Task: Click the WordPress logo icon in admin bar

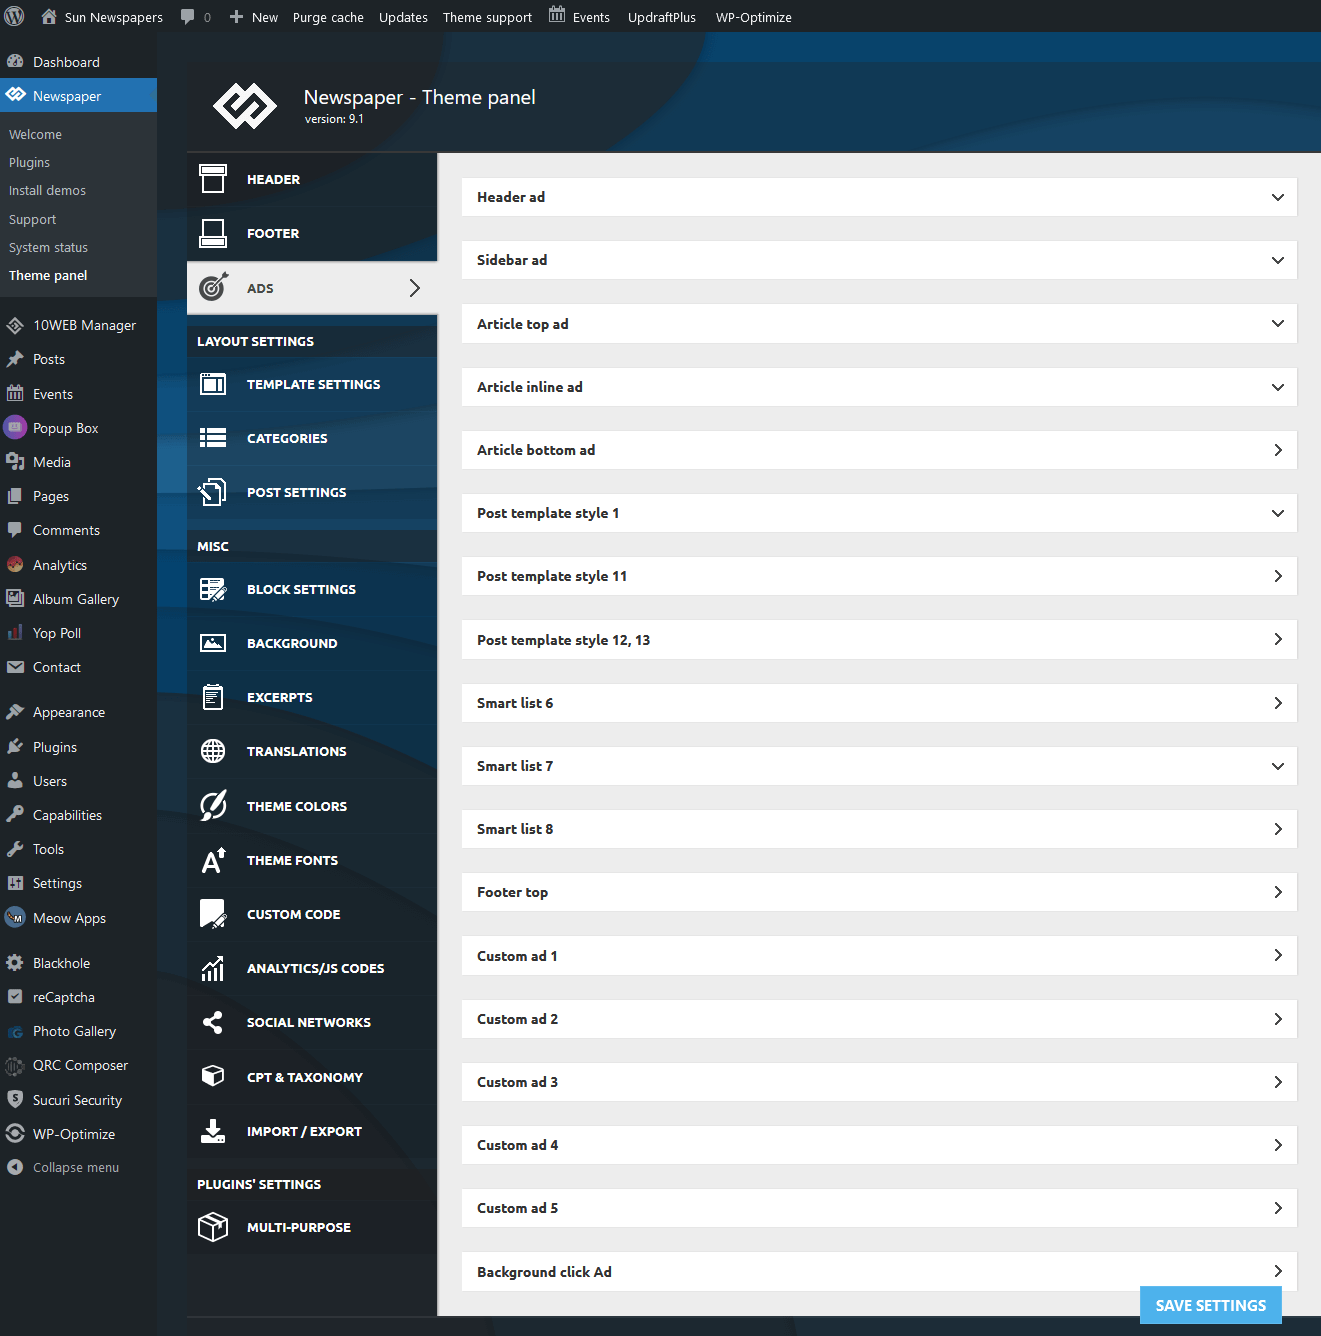Action: pos(14,16)
